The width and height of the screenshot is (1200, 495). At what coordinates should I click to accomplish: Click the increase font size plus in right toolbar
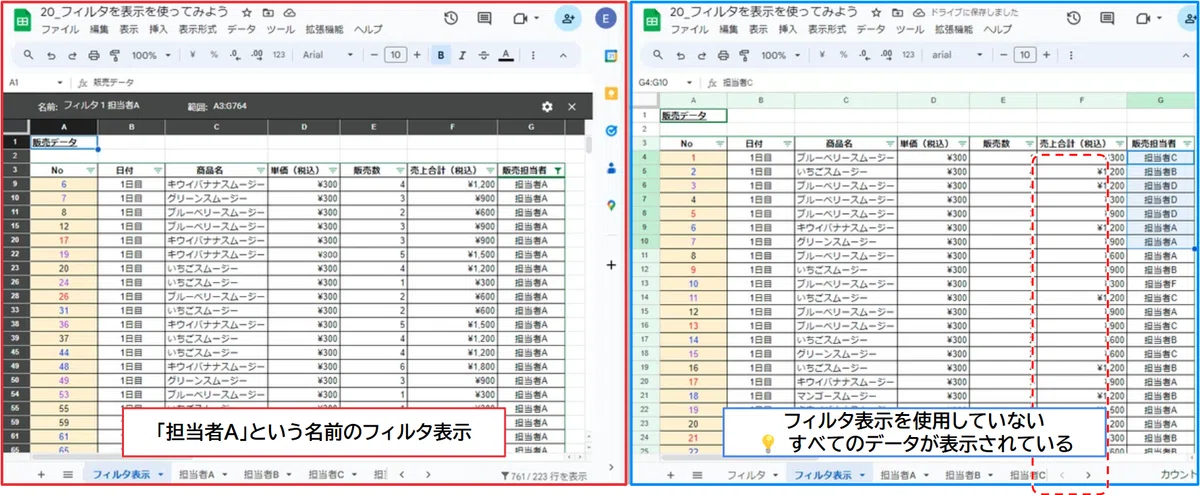point(1045,55)
